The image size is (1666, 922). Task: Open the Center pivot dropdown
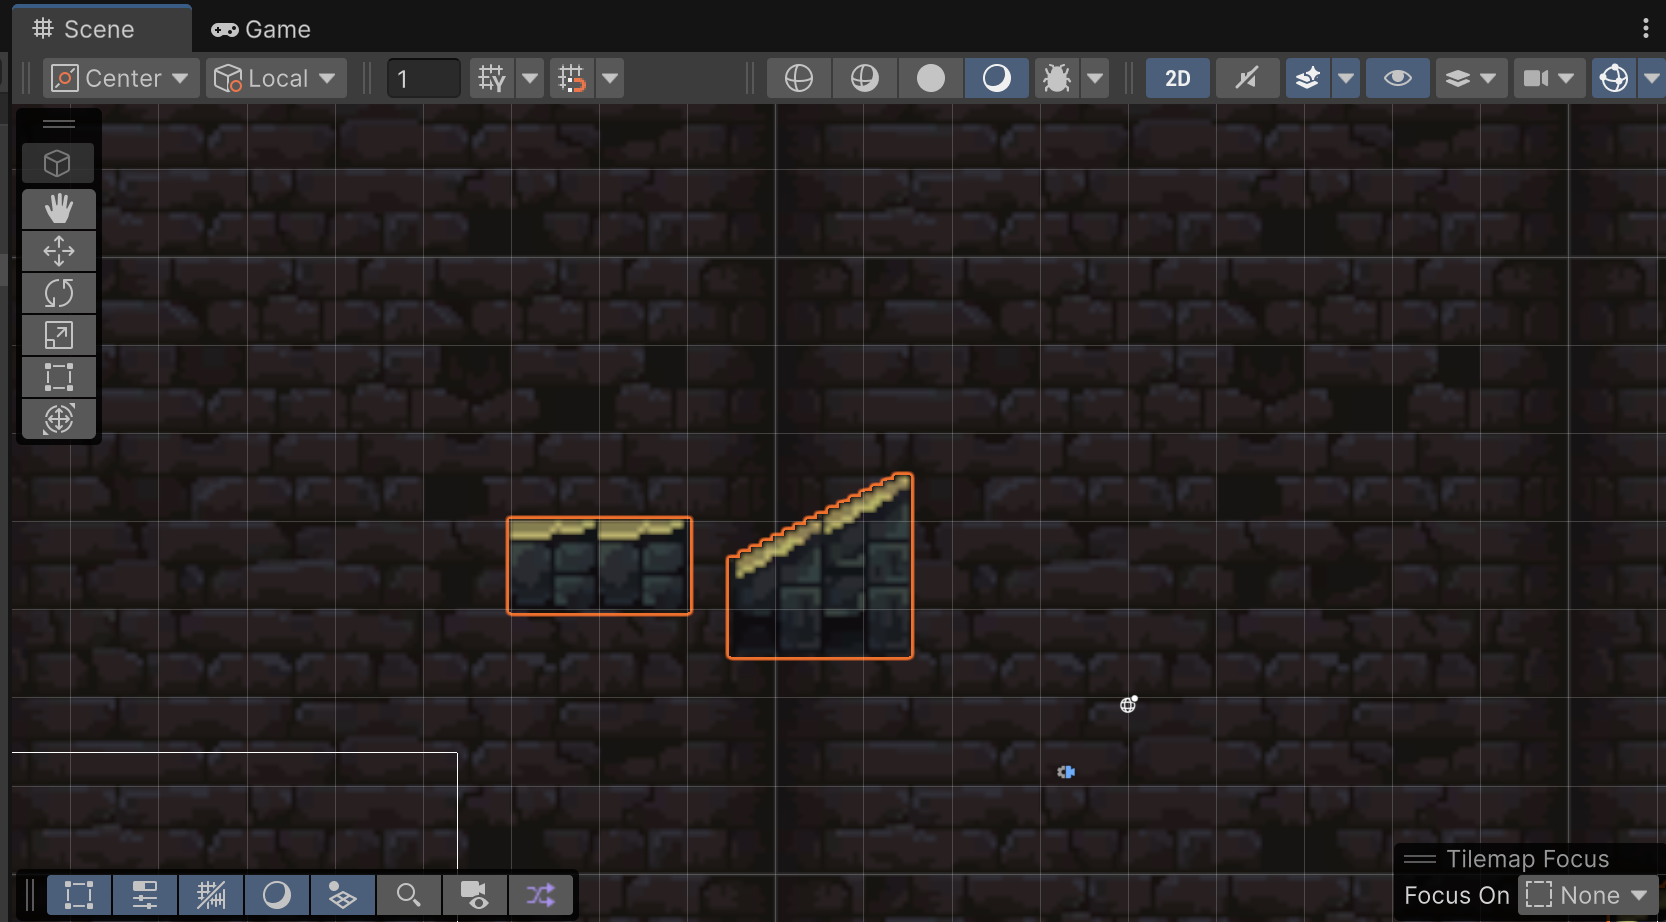[x=119, y=78]
